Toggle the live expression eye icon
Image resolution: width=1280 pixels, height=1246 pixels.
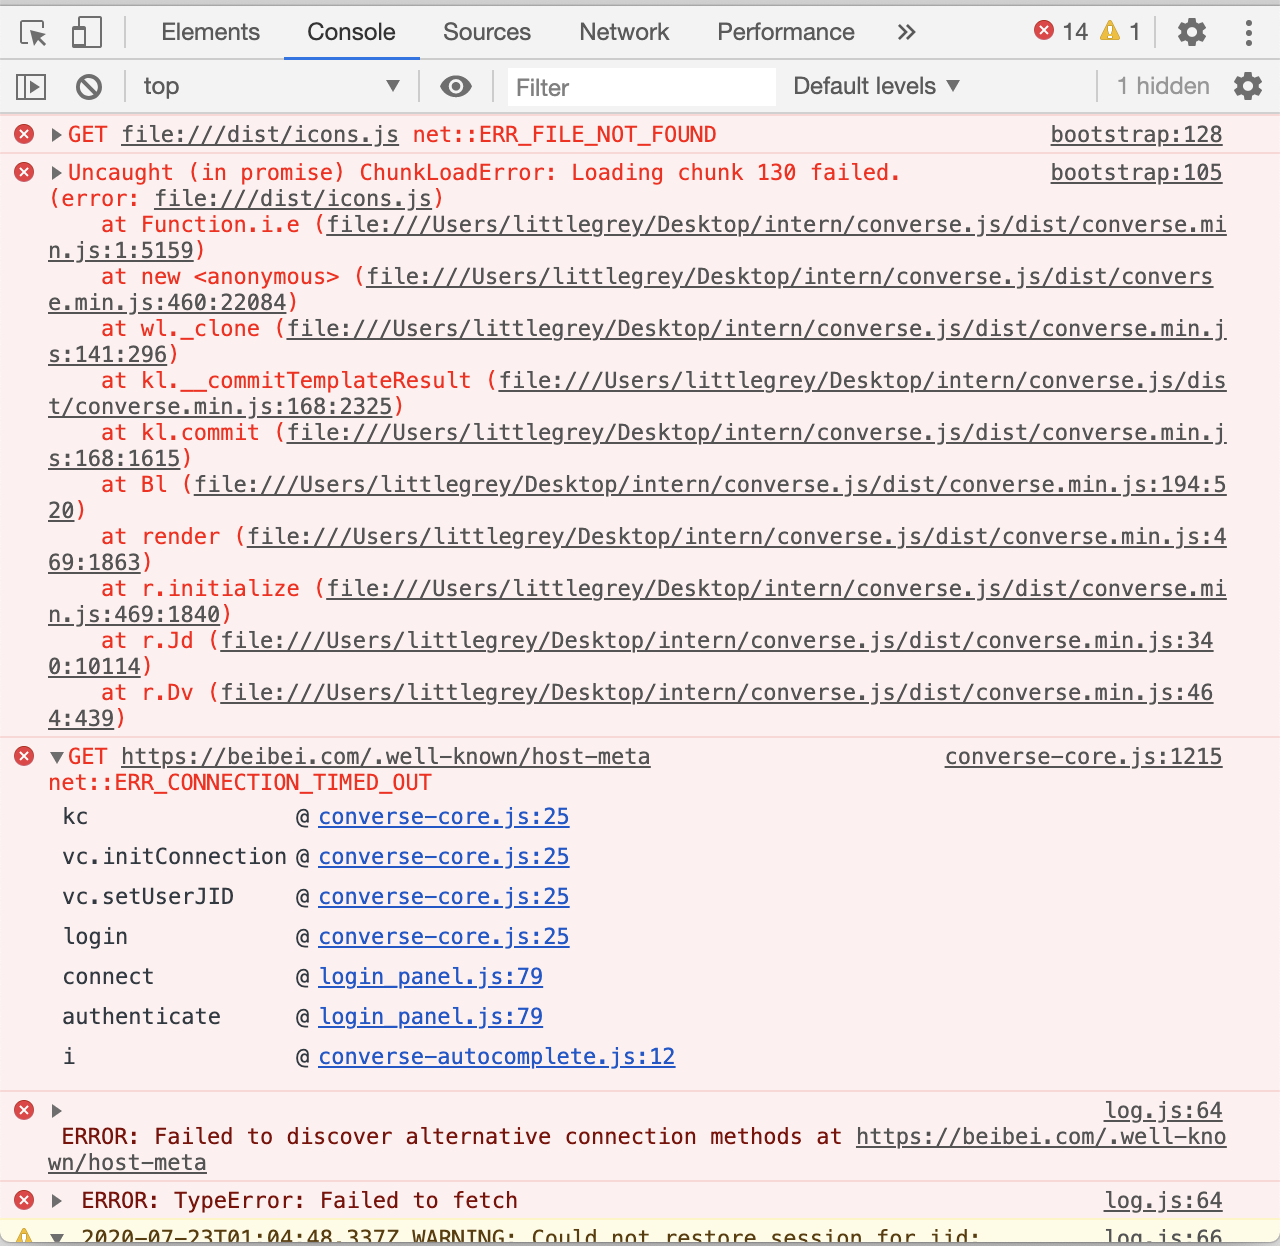[x=456, y=86]
